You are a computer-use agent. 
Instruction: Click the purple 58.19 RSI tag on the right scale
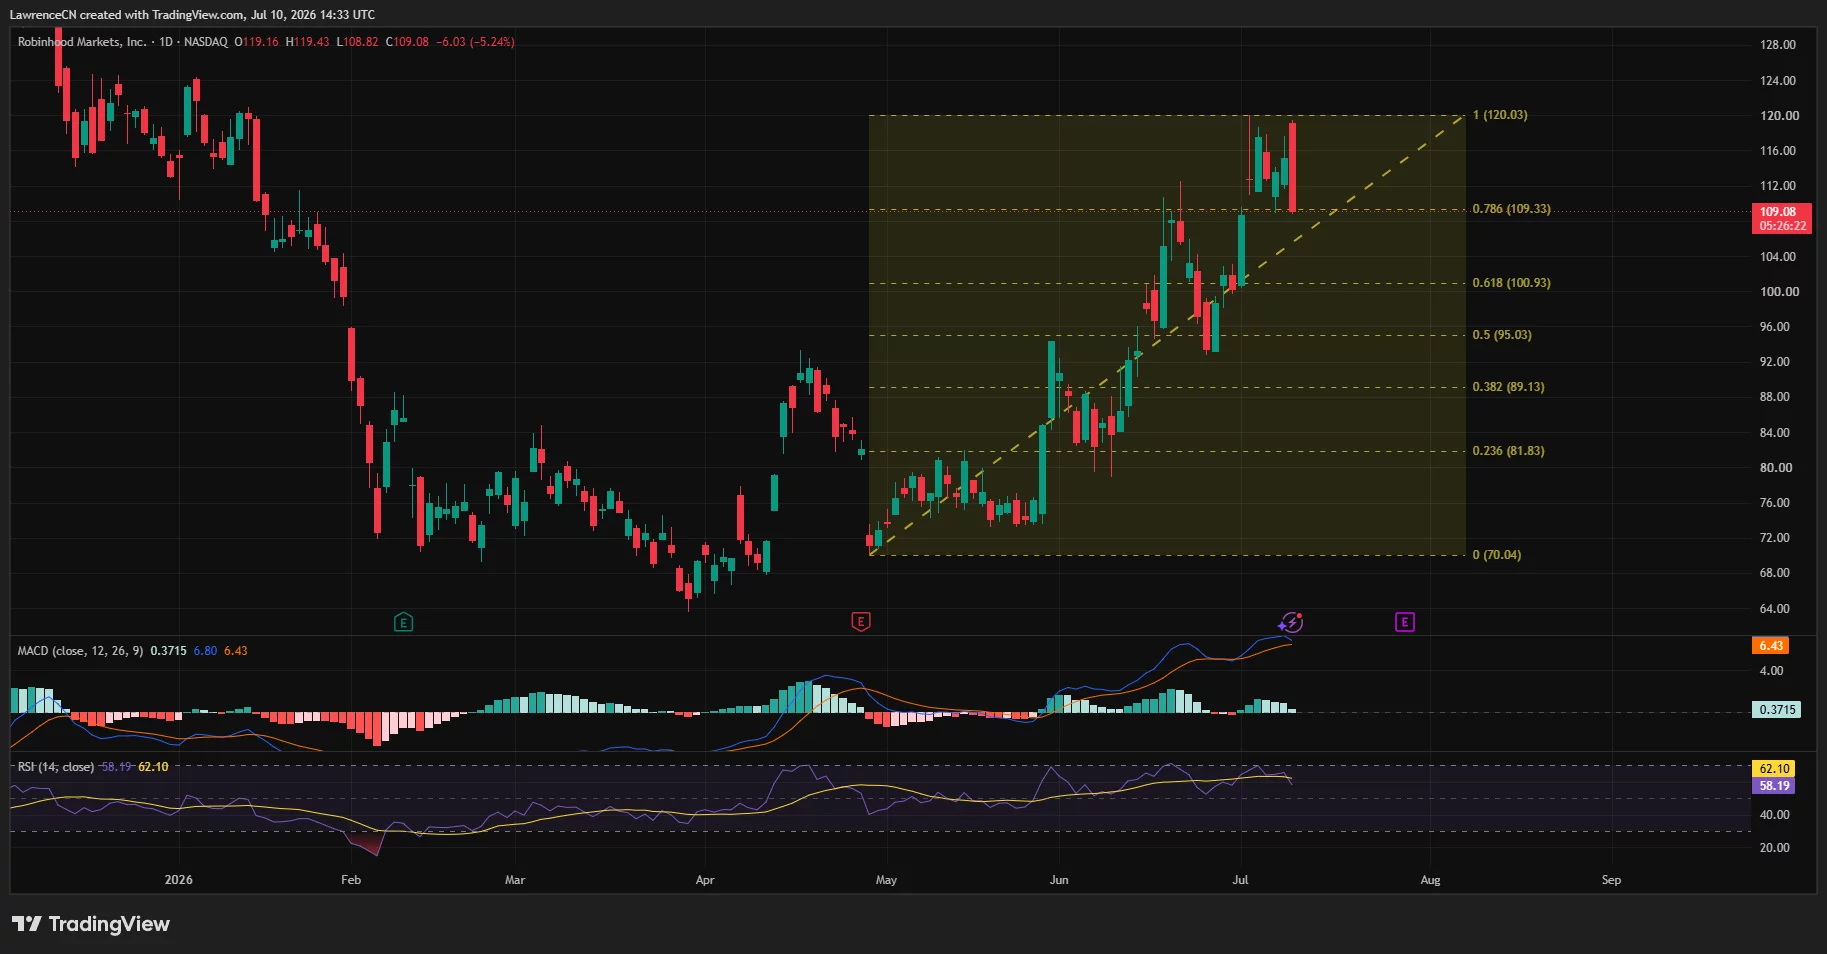pos(1773,785)
